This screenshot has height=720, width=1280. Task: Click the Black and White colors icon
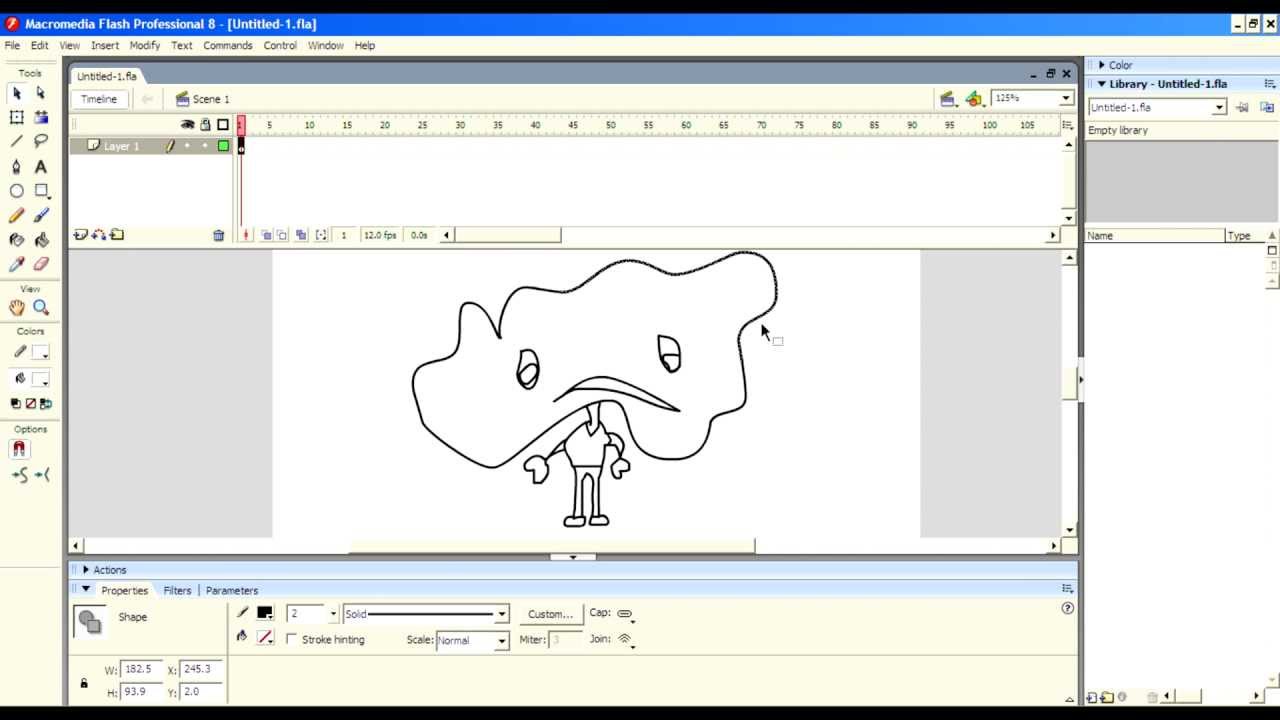coord(15,404)
